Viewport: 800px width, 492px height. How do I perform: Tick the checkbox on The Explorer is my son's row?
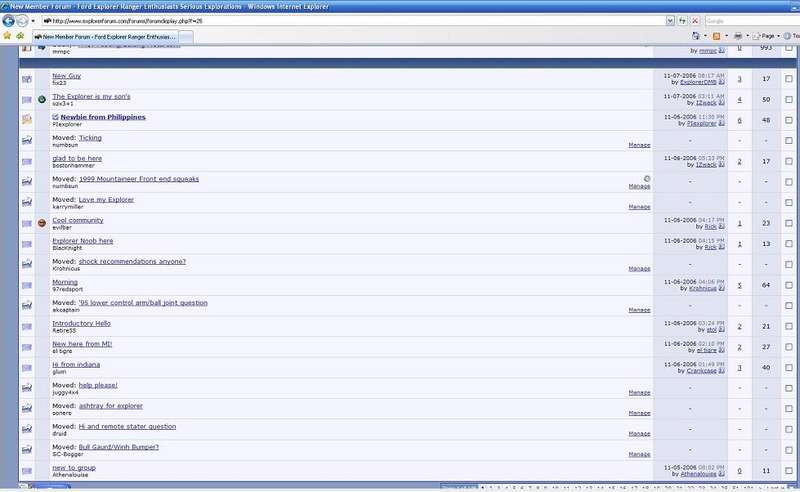tap(789, 100)
